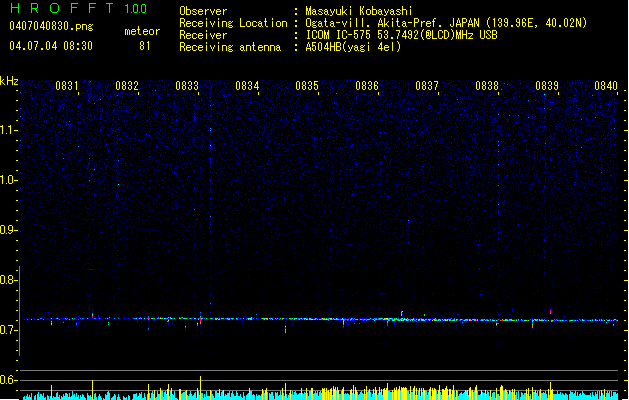
Task: Click the ICOM IC-575 receiver text
Action: (x=401, y=35)
